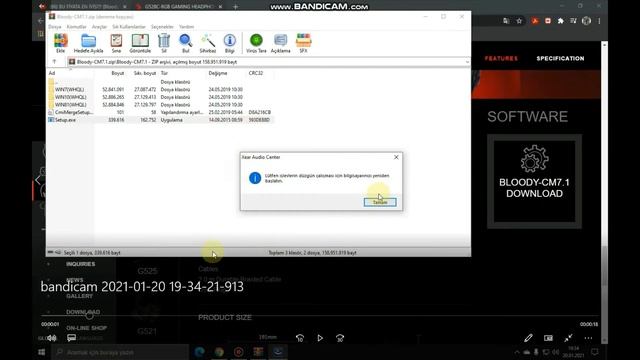Click the blue info icon in dialog
The image size is (640, 360).
[255, 178]
